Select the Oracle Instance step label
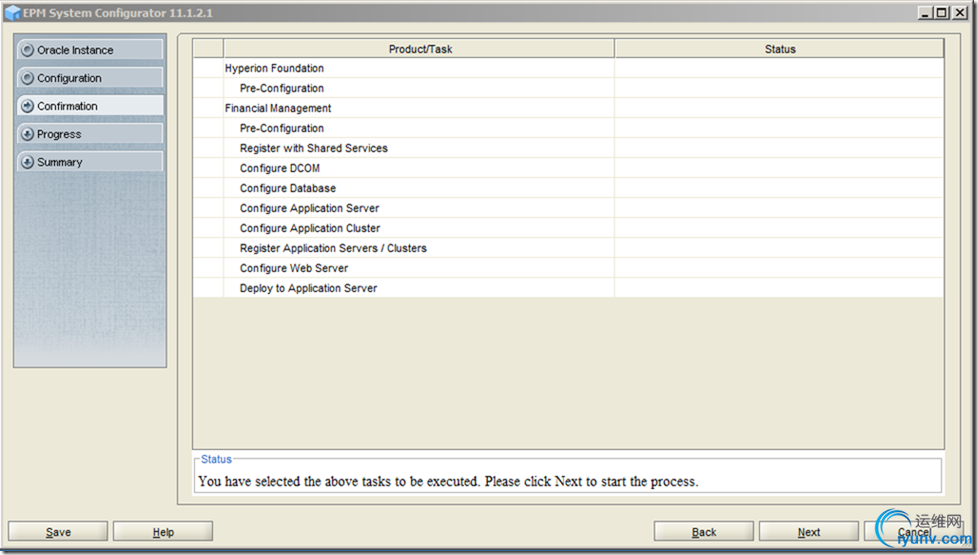Image resolution: width=978 pixels, height=555 pixels. (75, 50)
